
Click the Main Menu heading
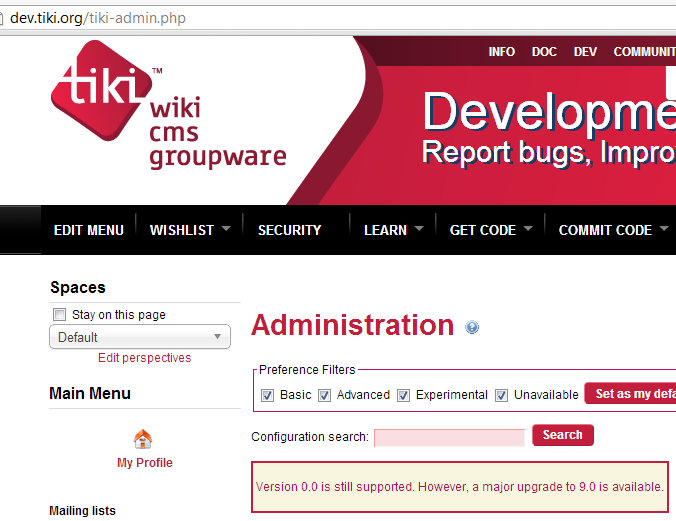click(x=90, y=393)
